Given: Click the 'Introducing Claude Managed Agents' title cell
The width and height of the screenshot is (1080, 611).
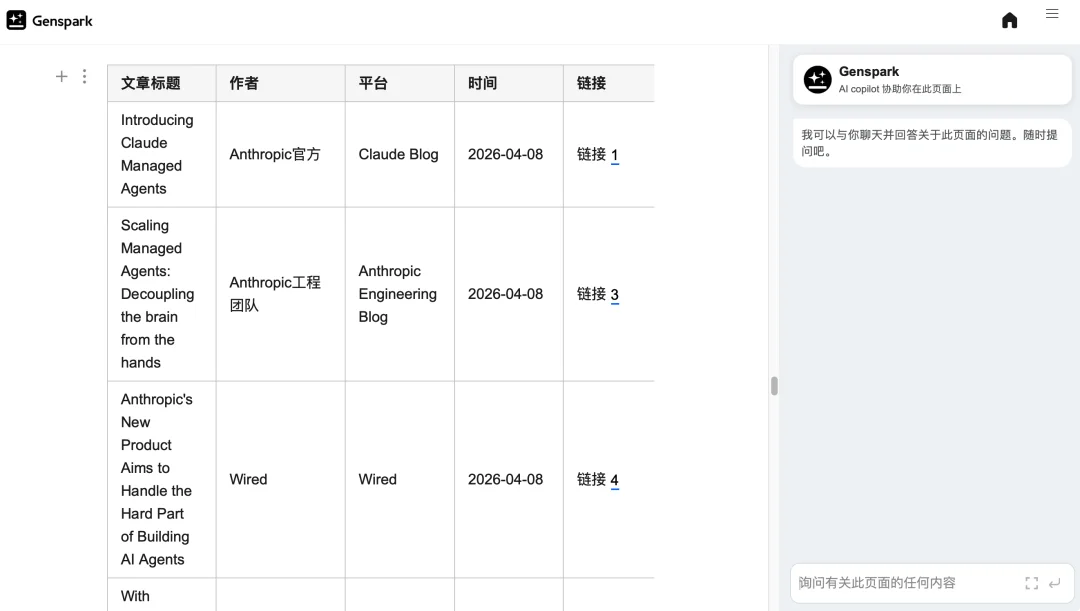Looking at the screenshot, I should point(162,154).
